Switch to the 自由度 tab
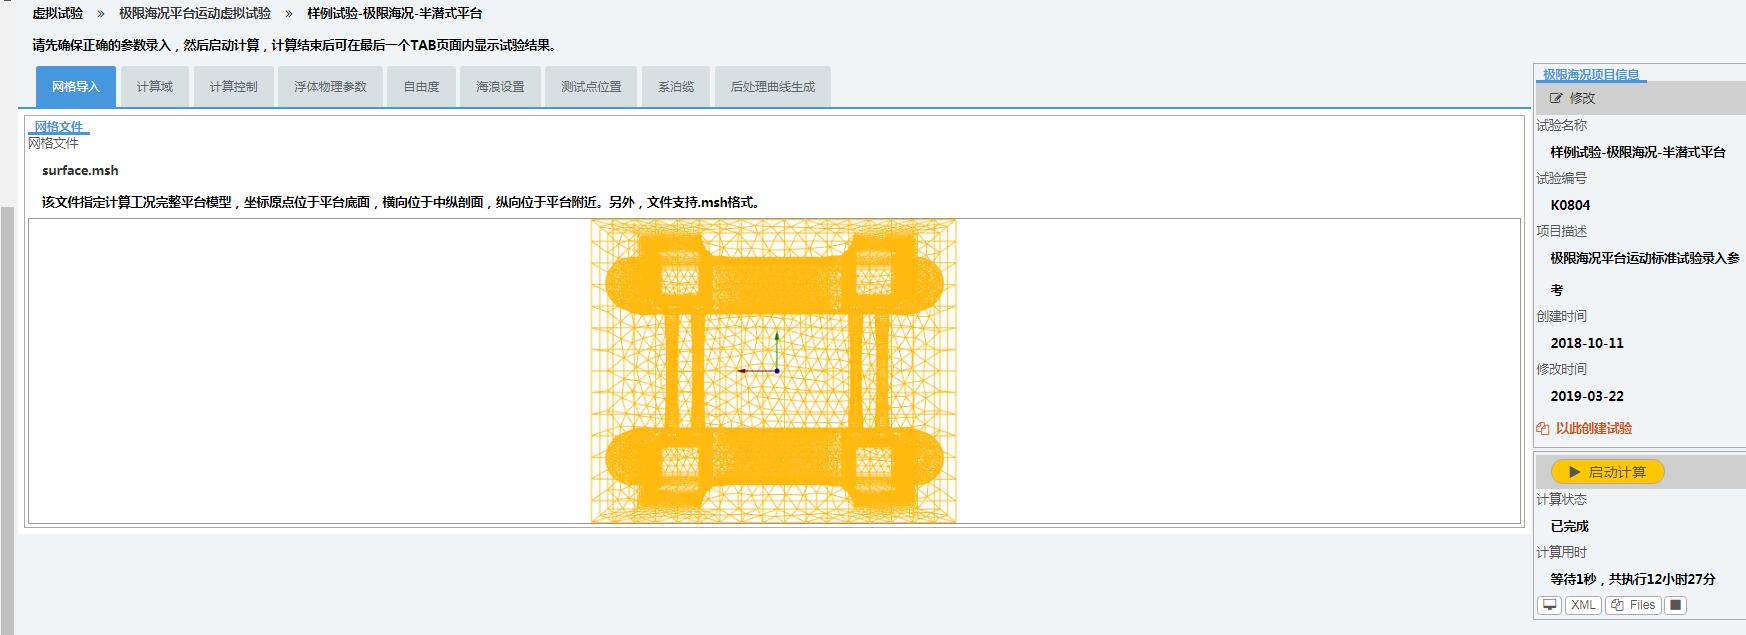This screenshot has height=635, width=1746. 421,87
